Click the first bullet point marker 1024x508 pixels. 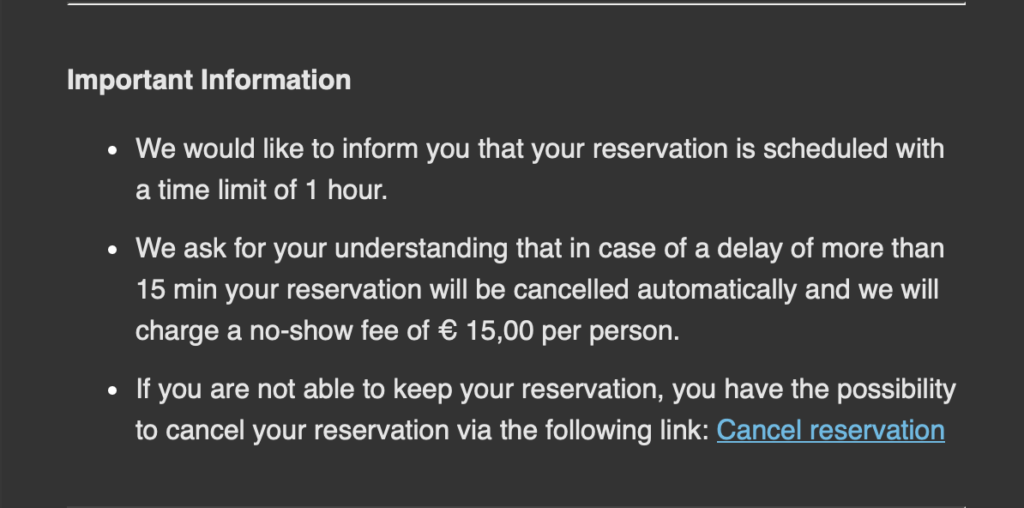pos(113,150)
